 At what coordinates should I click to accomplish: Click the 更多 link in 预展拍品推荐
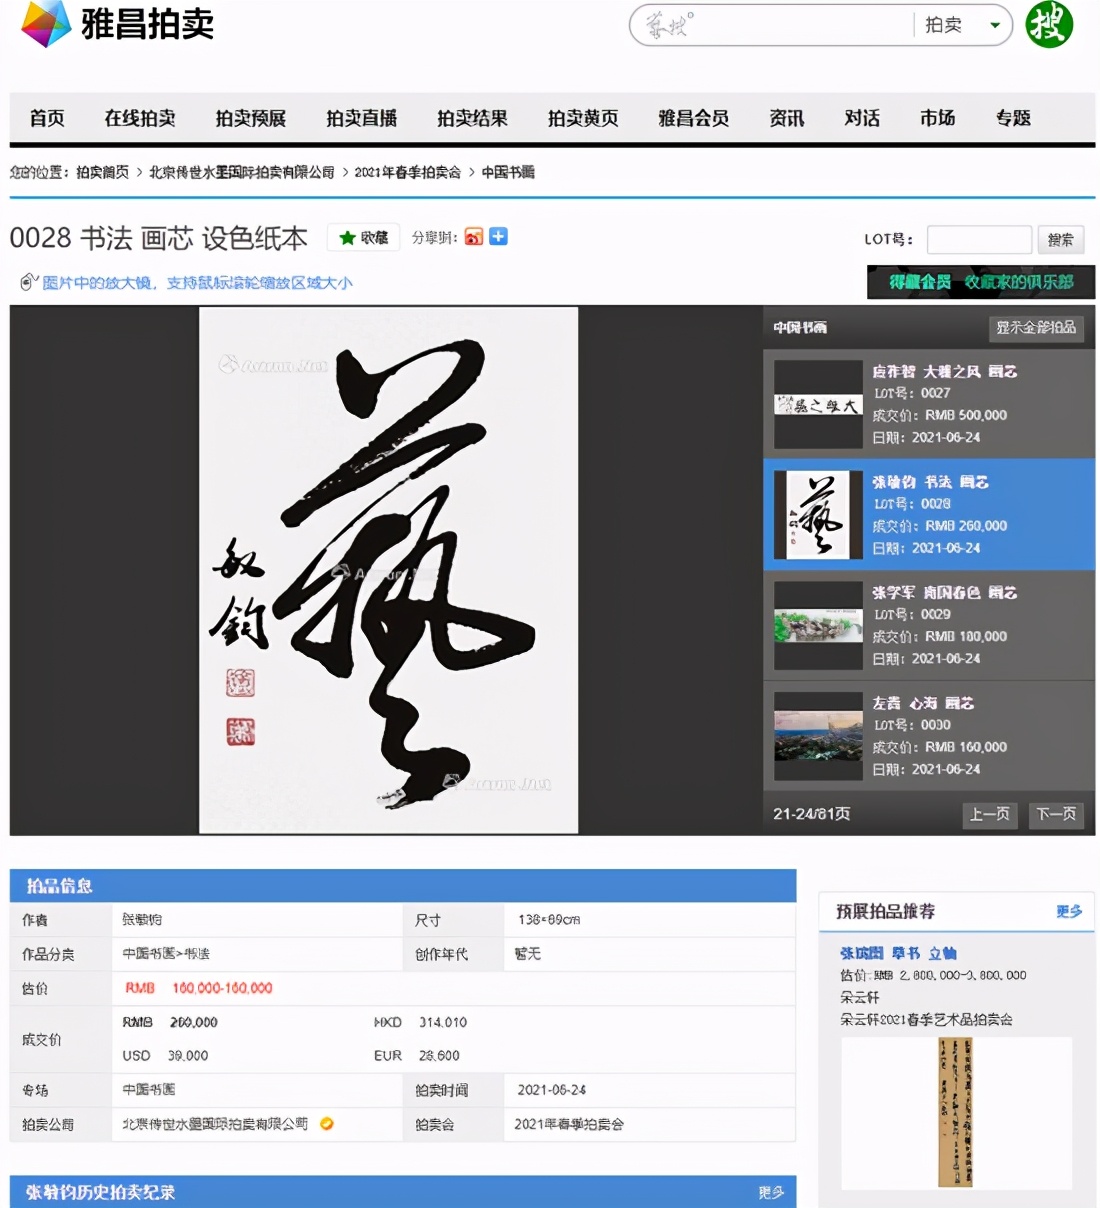pos(1069,912)
